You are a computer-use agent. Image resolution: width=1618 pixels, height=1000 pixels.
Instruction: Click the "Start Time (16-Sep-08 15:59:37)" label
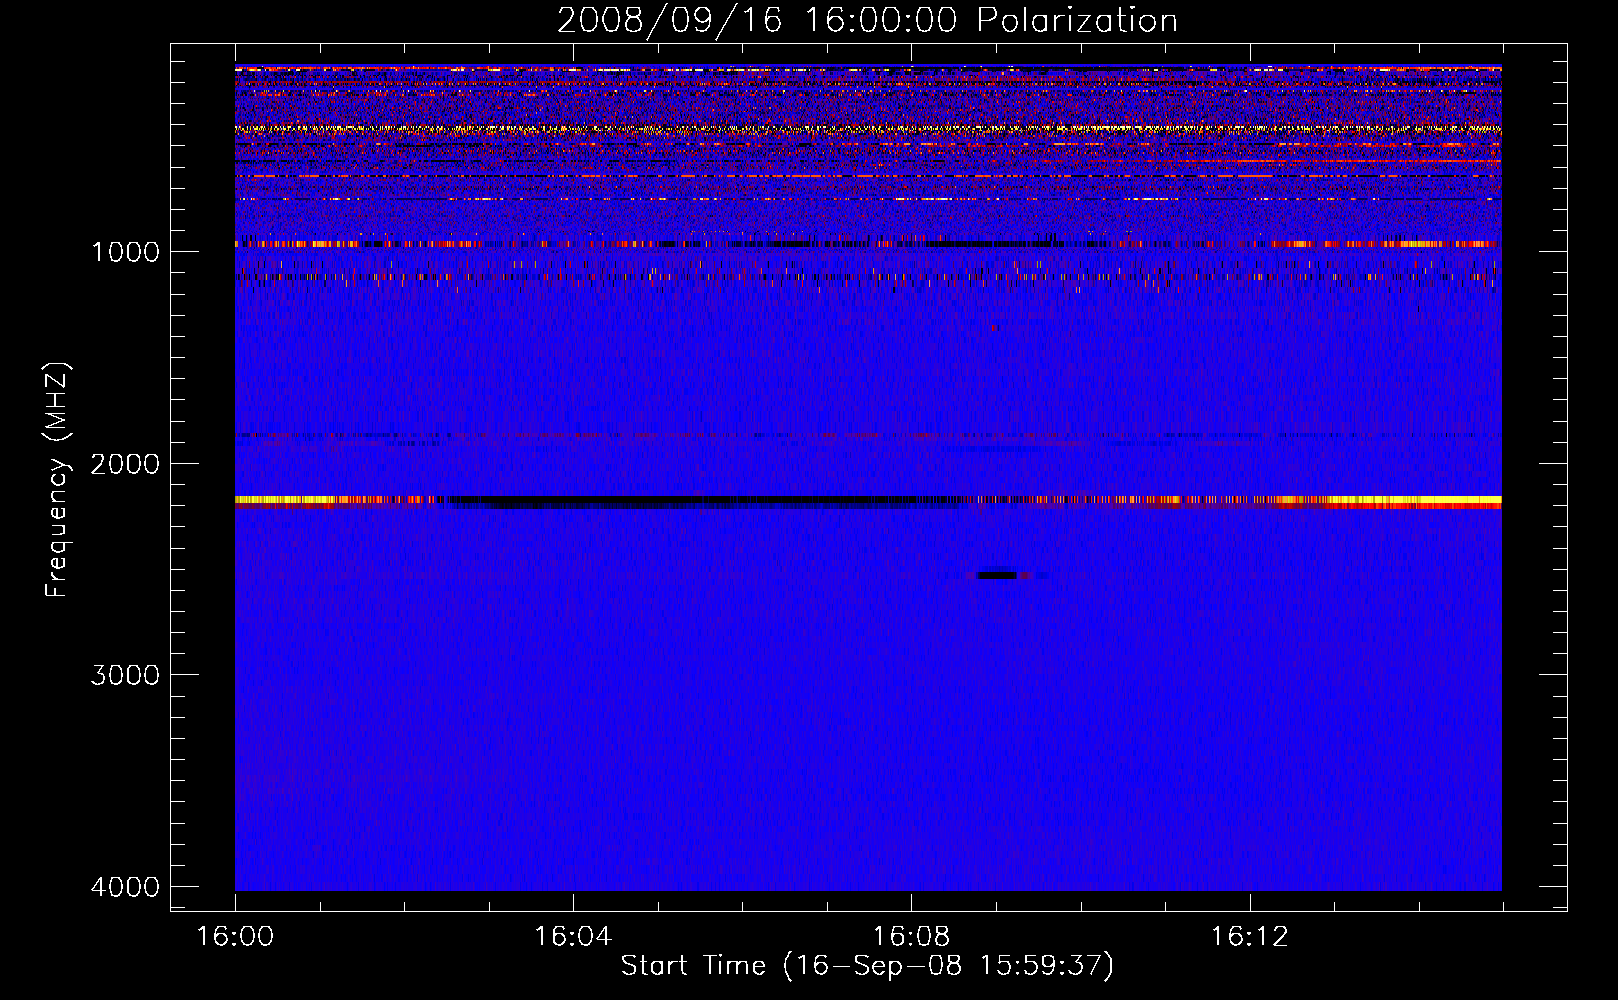(x=867, y=966)
